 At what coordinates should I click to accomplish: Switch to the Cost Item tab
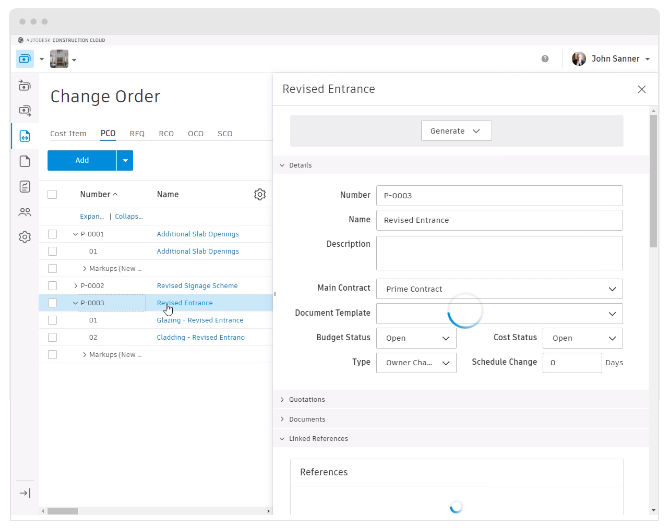click(x=68, y=133)
